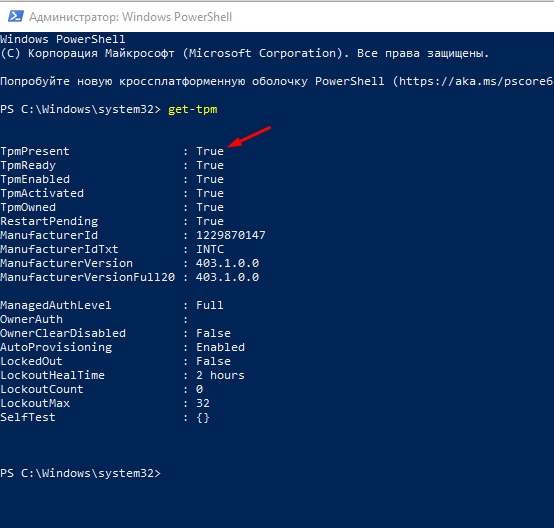This screenshot has width=554, height=528.
Task: Click the typed get-tpm command
Action: point(193,110)
